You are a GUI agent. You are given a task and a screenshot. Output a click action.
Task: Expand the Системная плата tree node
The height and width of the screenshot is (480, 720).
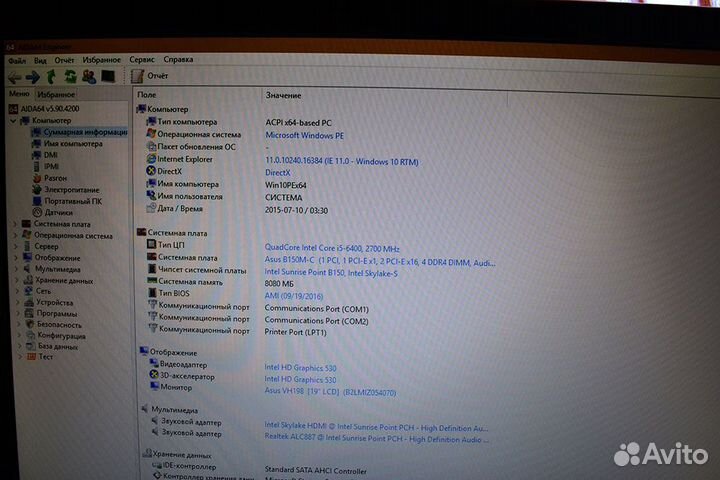(15, 224)
